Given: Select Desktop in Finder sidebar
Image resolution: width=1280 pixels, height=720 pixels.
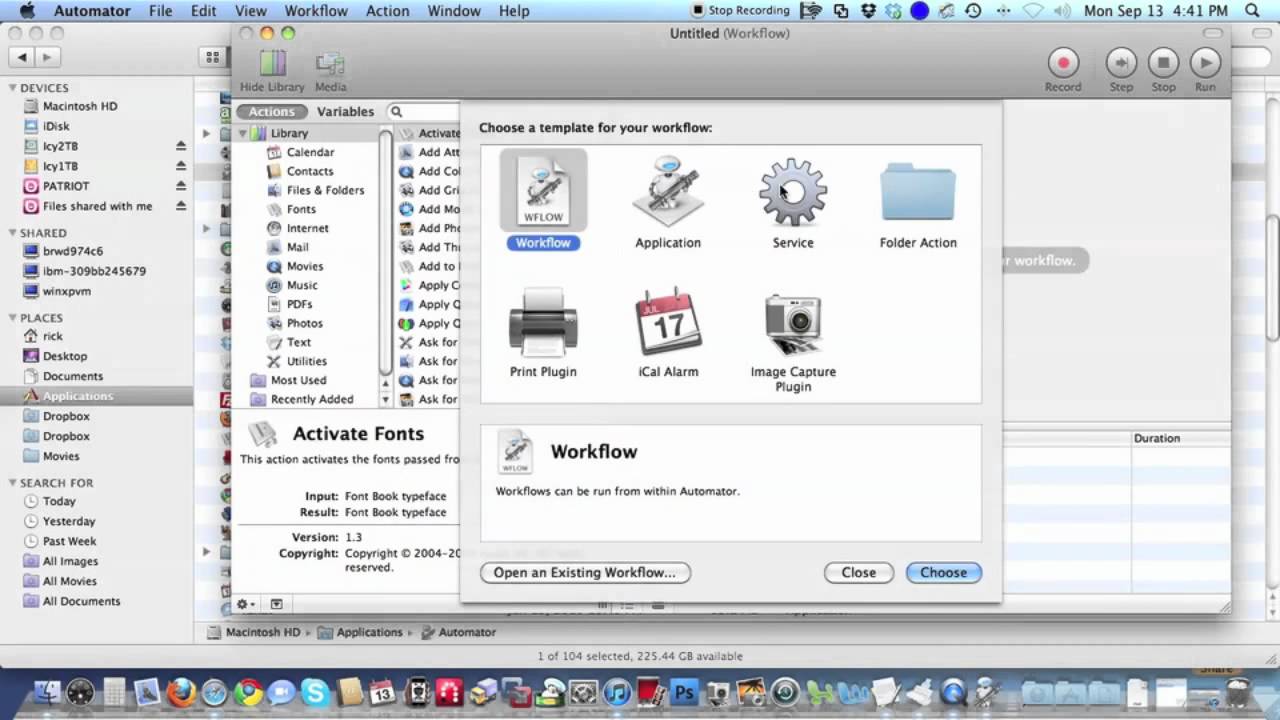Looking at the screenshot, I should (x=65, y=356).
